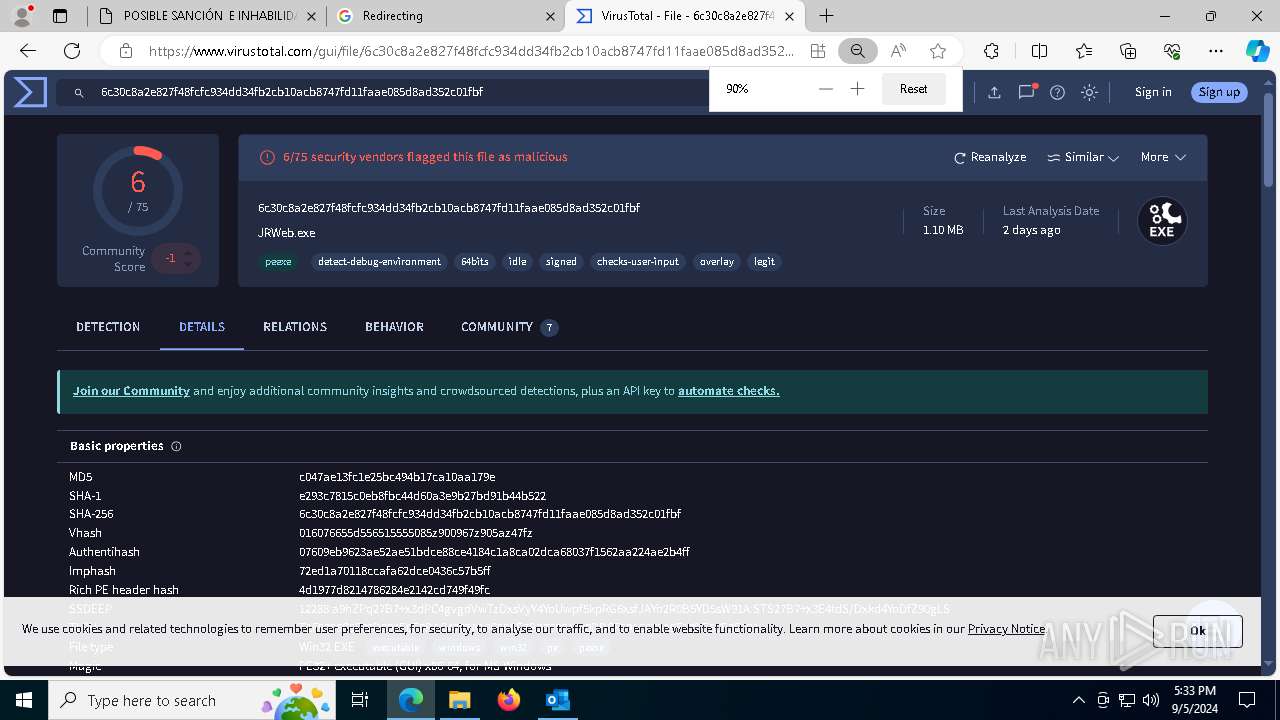Viewport: 1280px width, 720px height.
Task: Switch to the POSIBLE SANCIÓN browser tab
Action: click(206, 16)
